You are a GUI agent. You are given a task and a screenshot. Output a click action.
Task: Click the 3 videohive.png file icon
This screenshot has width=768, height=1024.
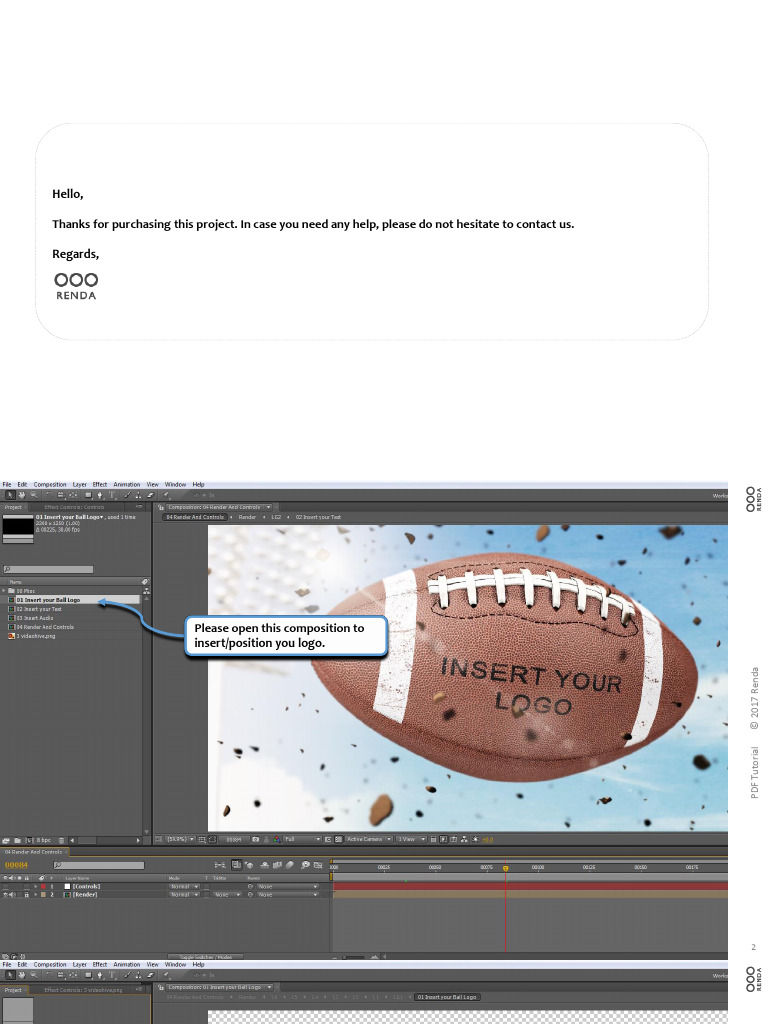pyautogui.click(x=11, y=636)
